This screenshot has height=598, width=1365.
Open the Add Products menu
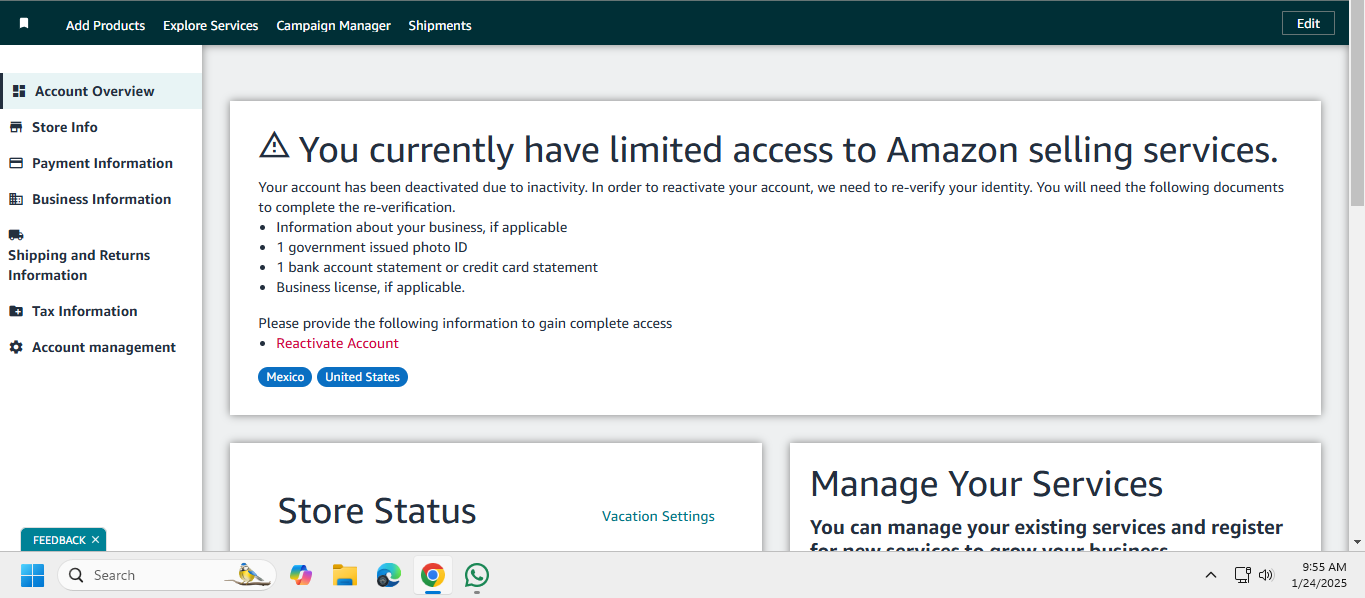105,25
